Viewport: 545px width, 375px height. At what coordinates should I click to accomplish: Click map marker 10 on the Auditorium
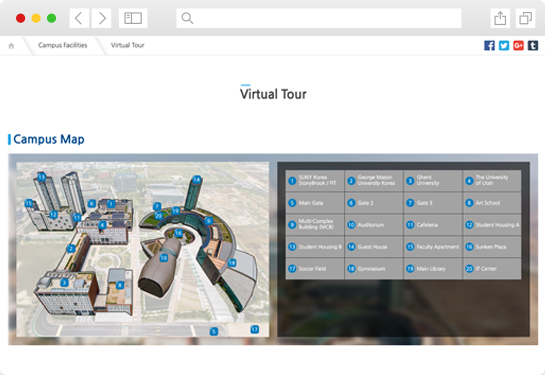pyautogui.click(x=164, y=258)
